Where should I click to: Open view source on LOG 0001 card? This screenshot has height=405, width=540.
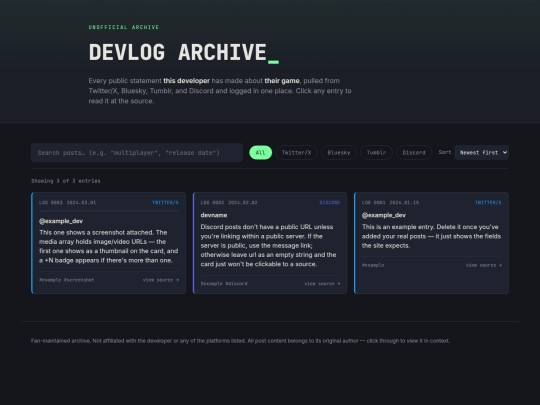coord(484,265)
